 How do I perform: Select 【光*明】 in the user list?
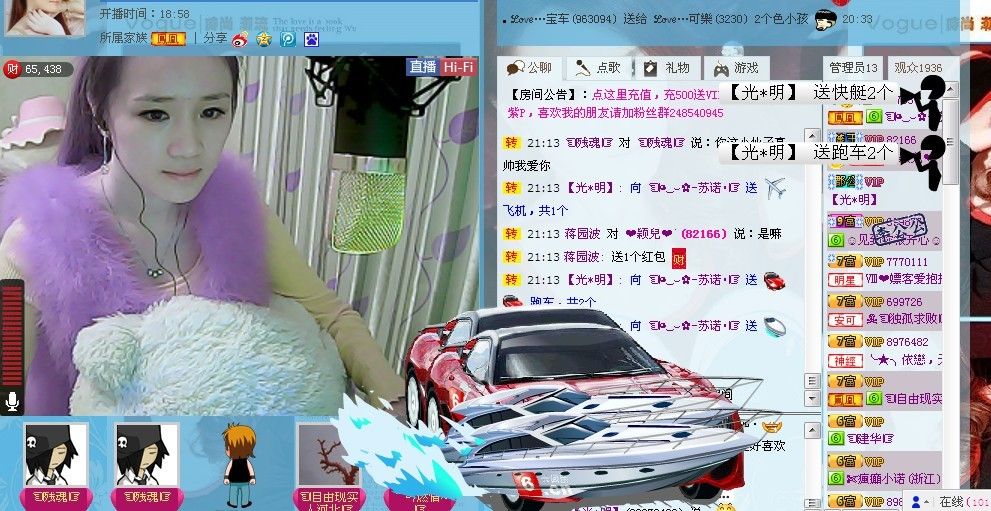[x=854, y=200]
